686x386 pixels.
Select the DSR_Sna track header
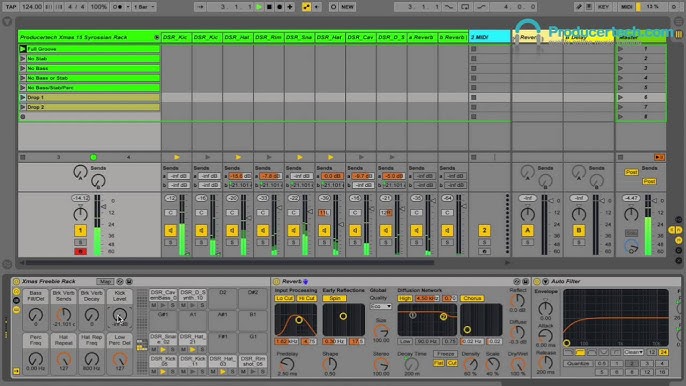coord(299,38)
